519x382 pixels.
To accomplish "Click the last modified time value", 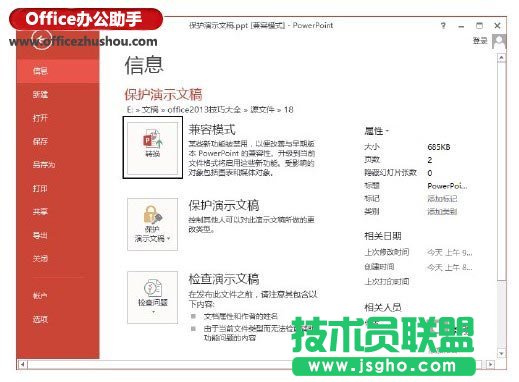I will pyautogui.click(x=450, y=252).
